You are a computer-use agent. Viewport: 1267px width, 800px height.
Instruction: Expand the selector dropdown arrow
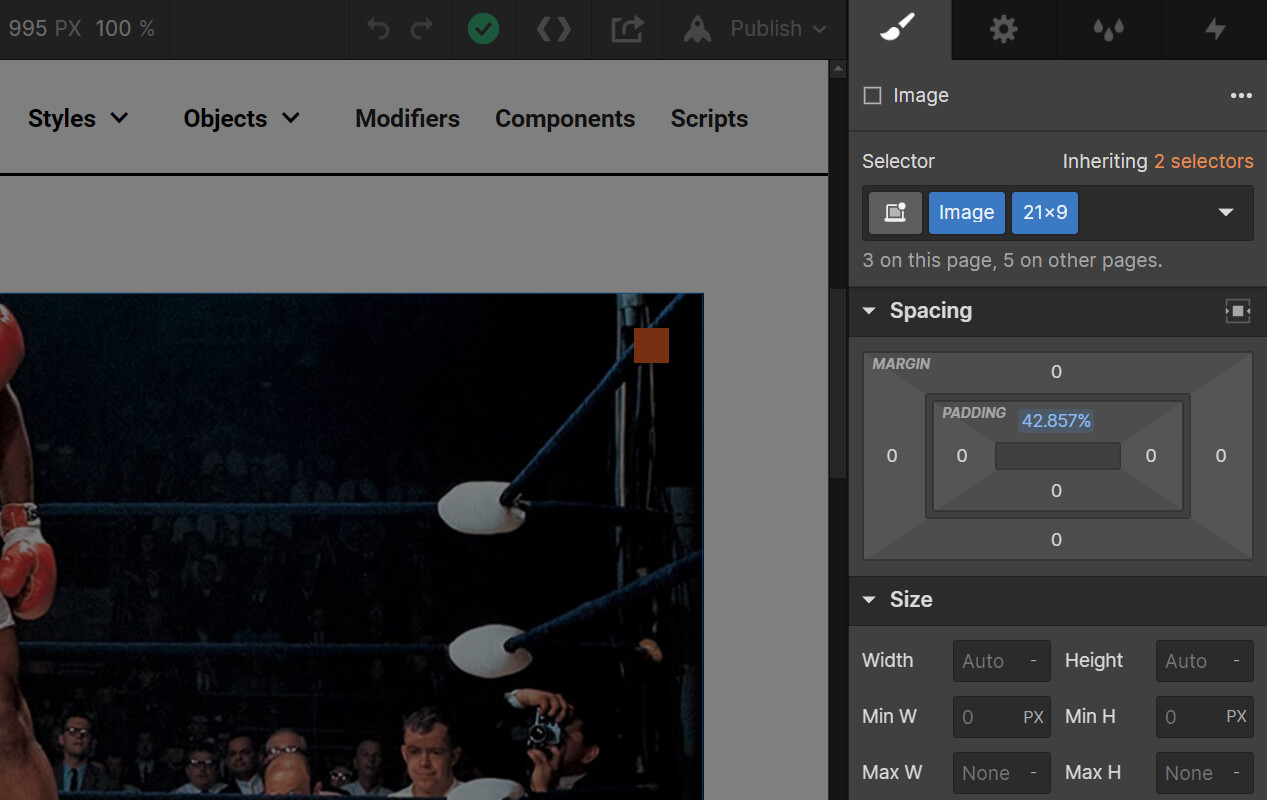(1225, 213)
